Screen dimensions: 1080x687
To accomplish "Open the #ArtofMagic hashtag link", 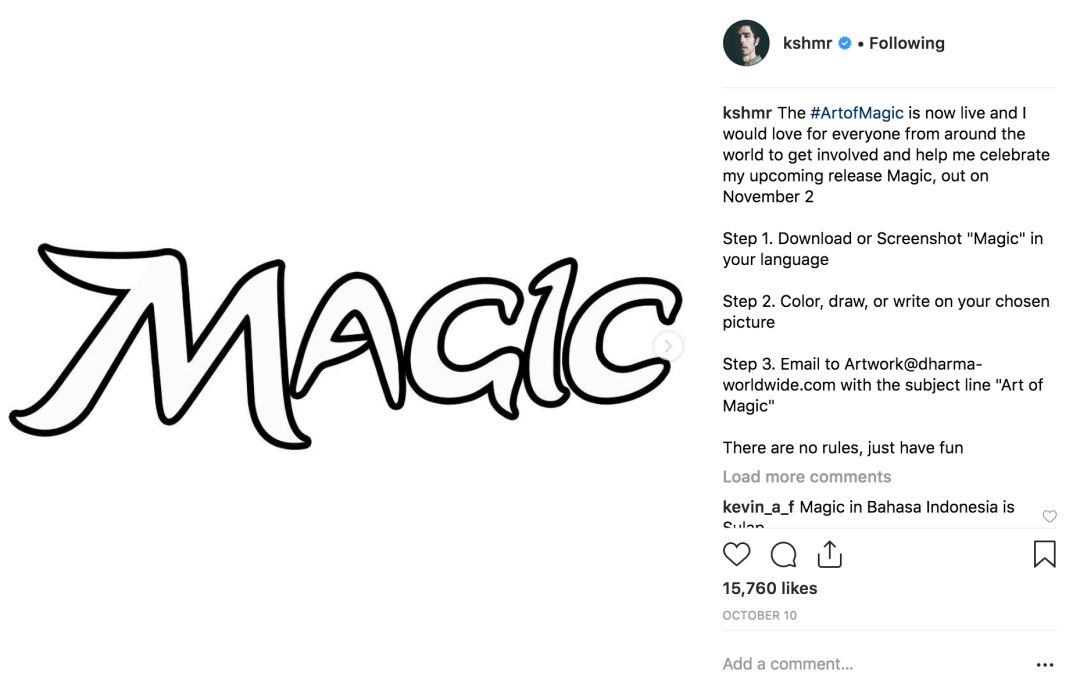I will pyautogui.click(x=857, y=113).
